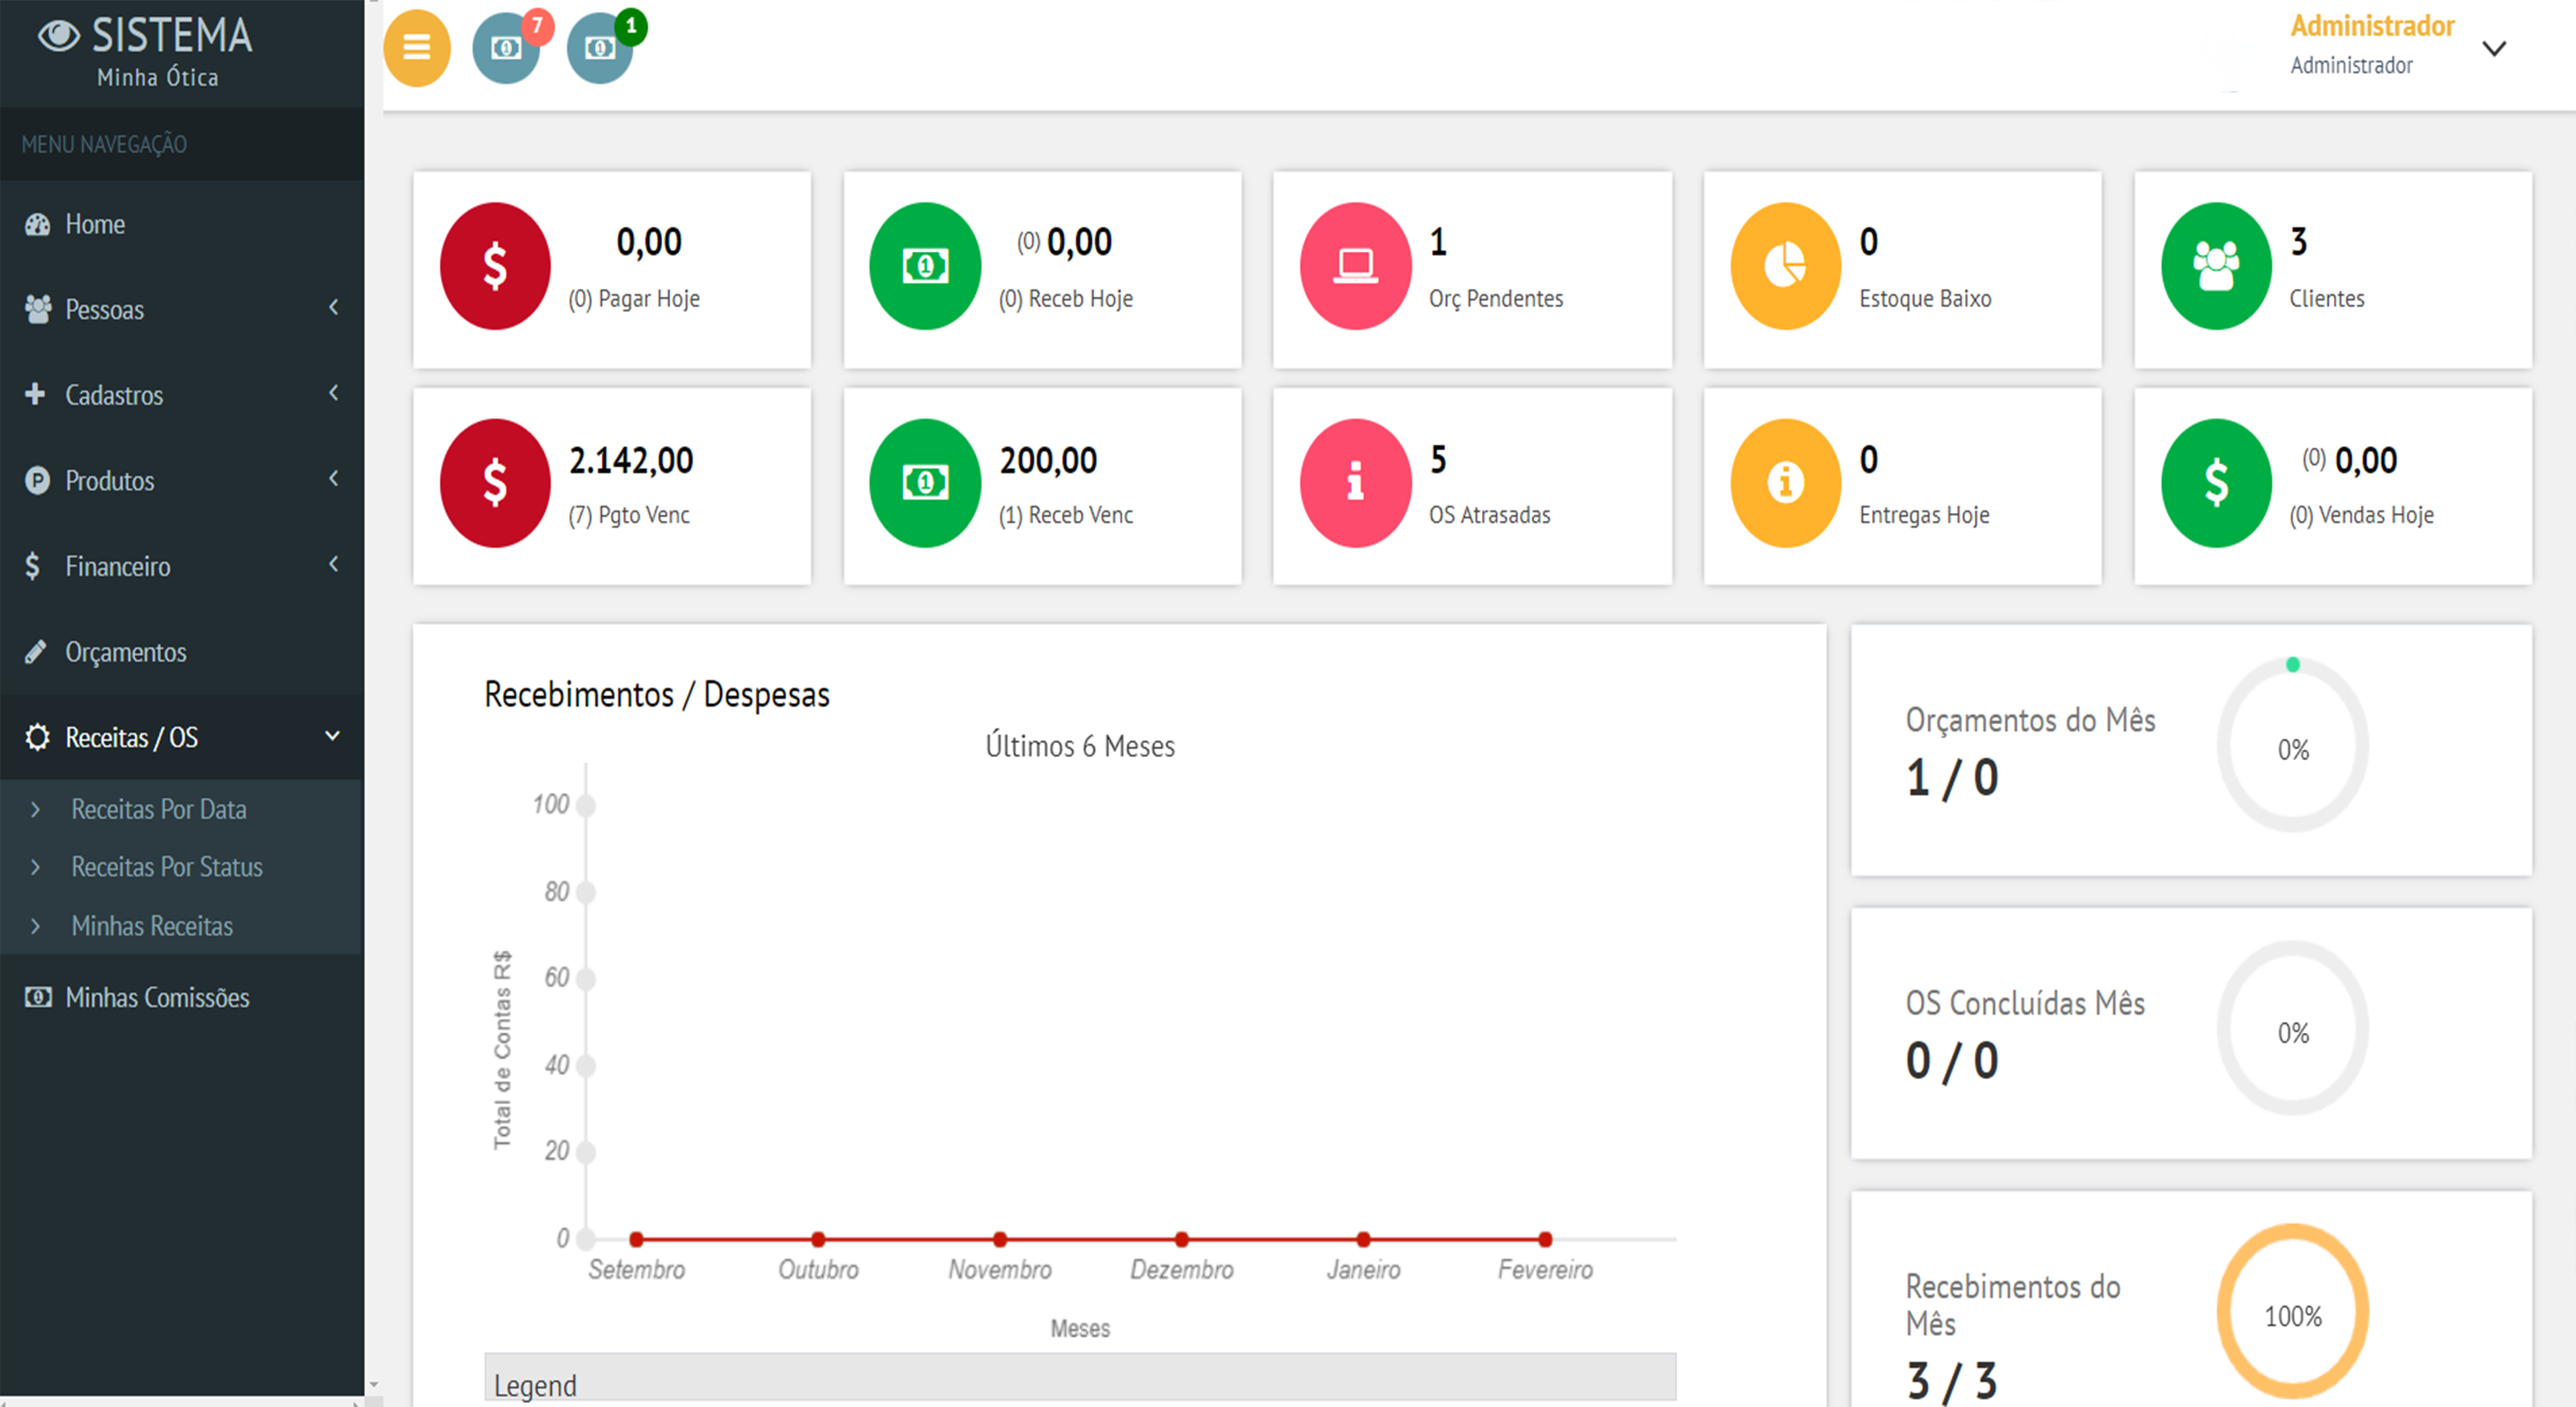Open the Orç Pendentes label
The width and height of the screenshot is (2576, 1407).
[1496, 298]
